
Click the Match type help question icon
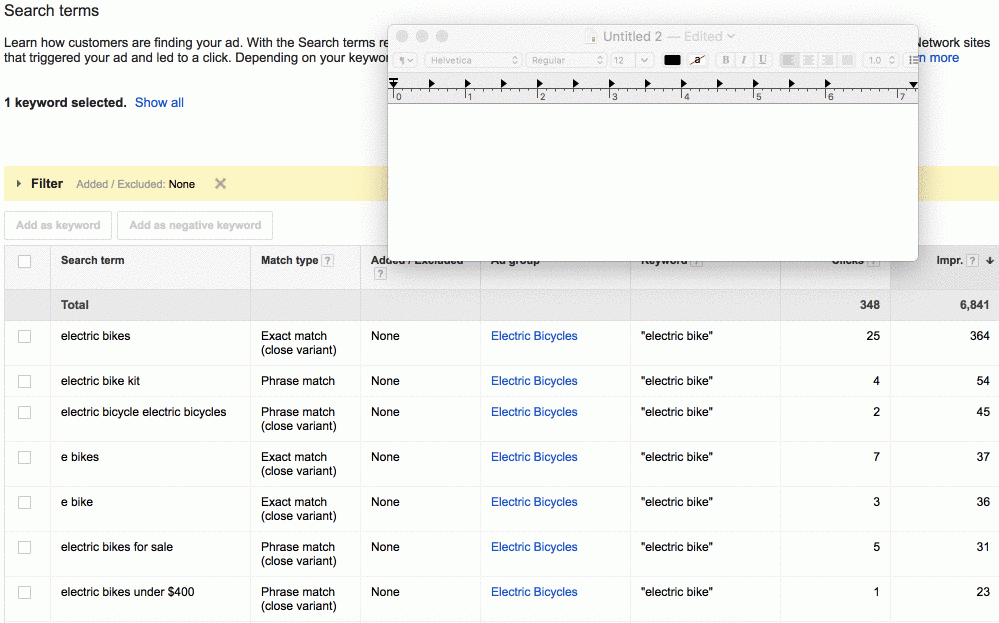[x=327, y=261]
